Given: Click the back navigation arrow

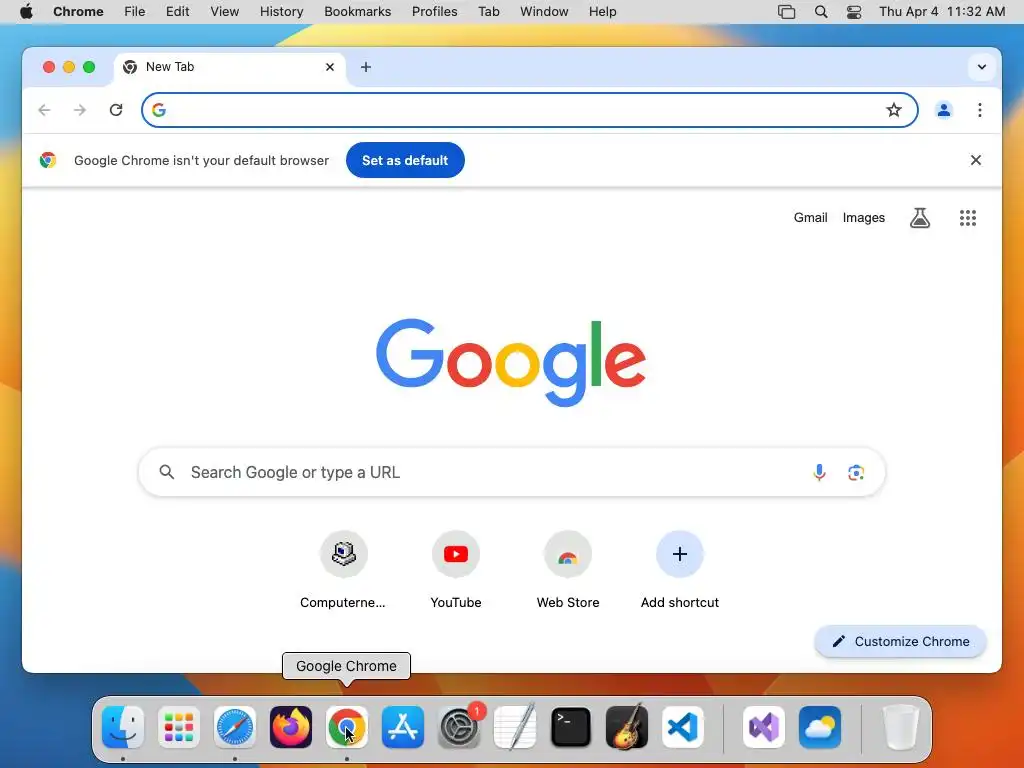Looking at the screenshot, I should 44,110.
